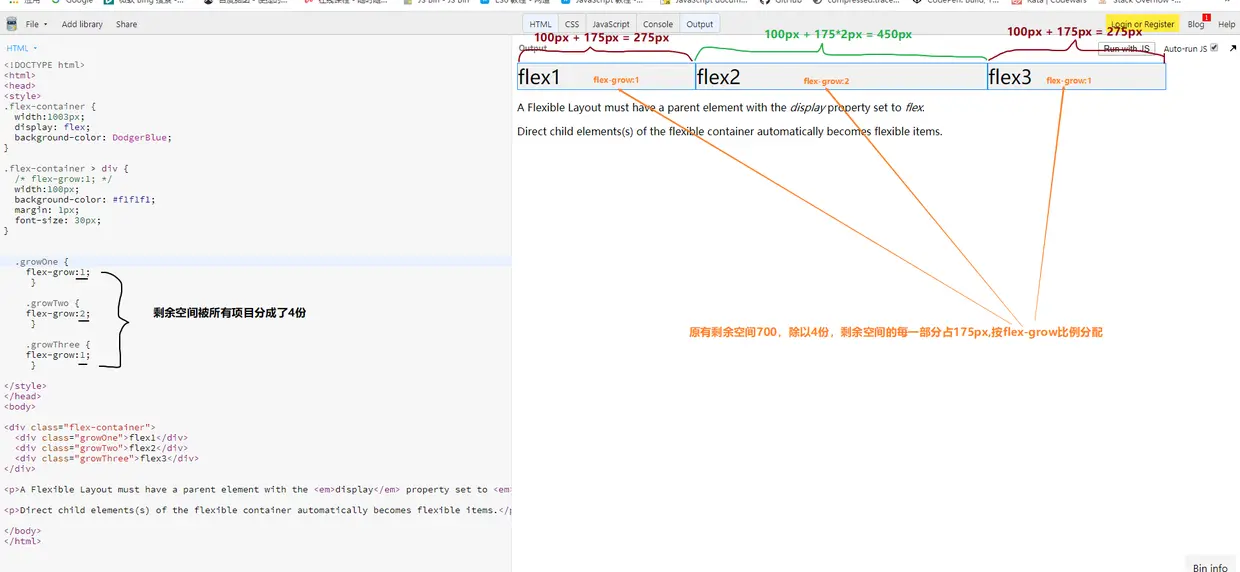Open the Share menu
Image resolution: width=1240 pixels, height=572 pixels.
tap(126, 24)
